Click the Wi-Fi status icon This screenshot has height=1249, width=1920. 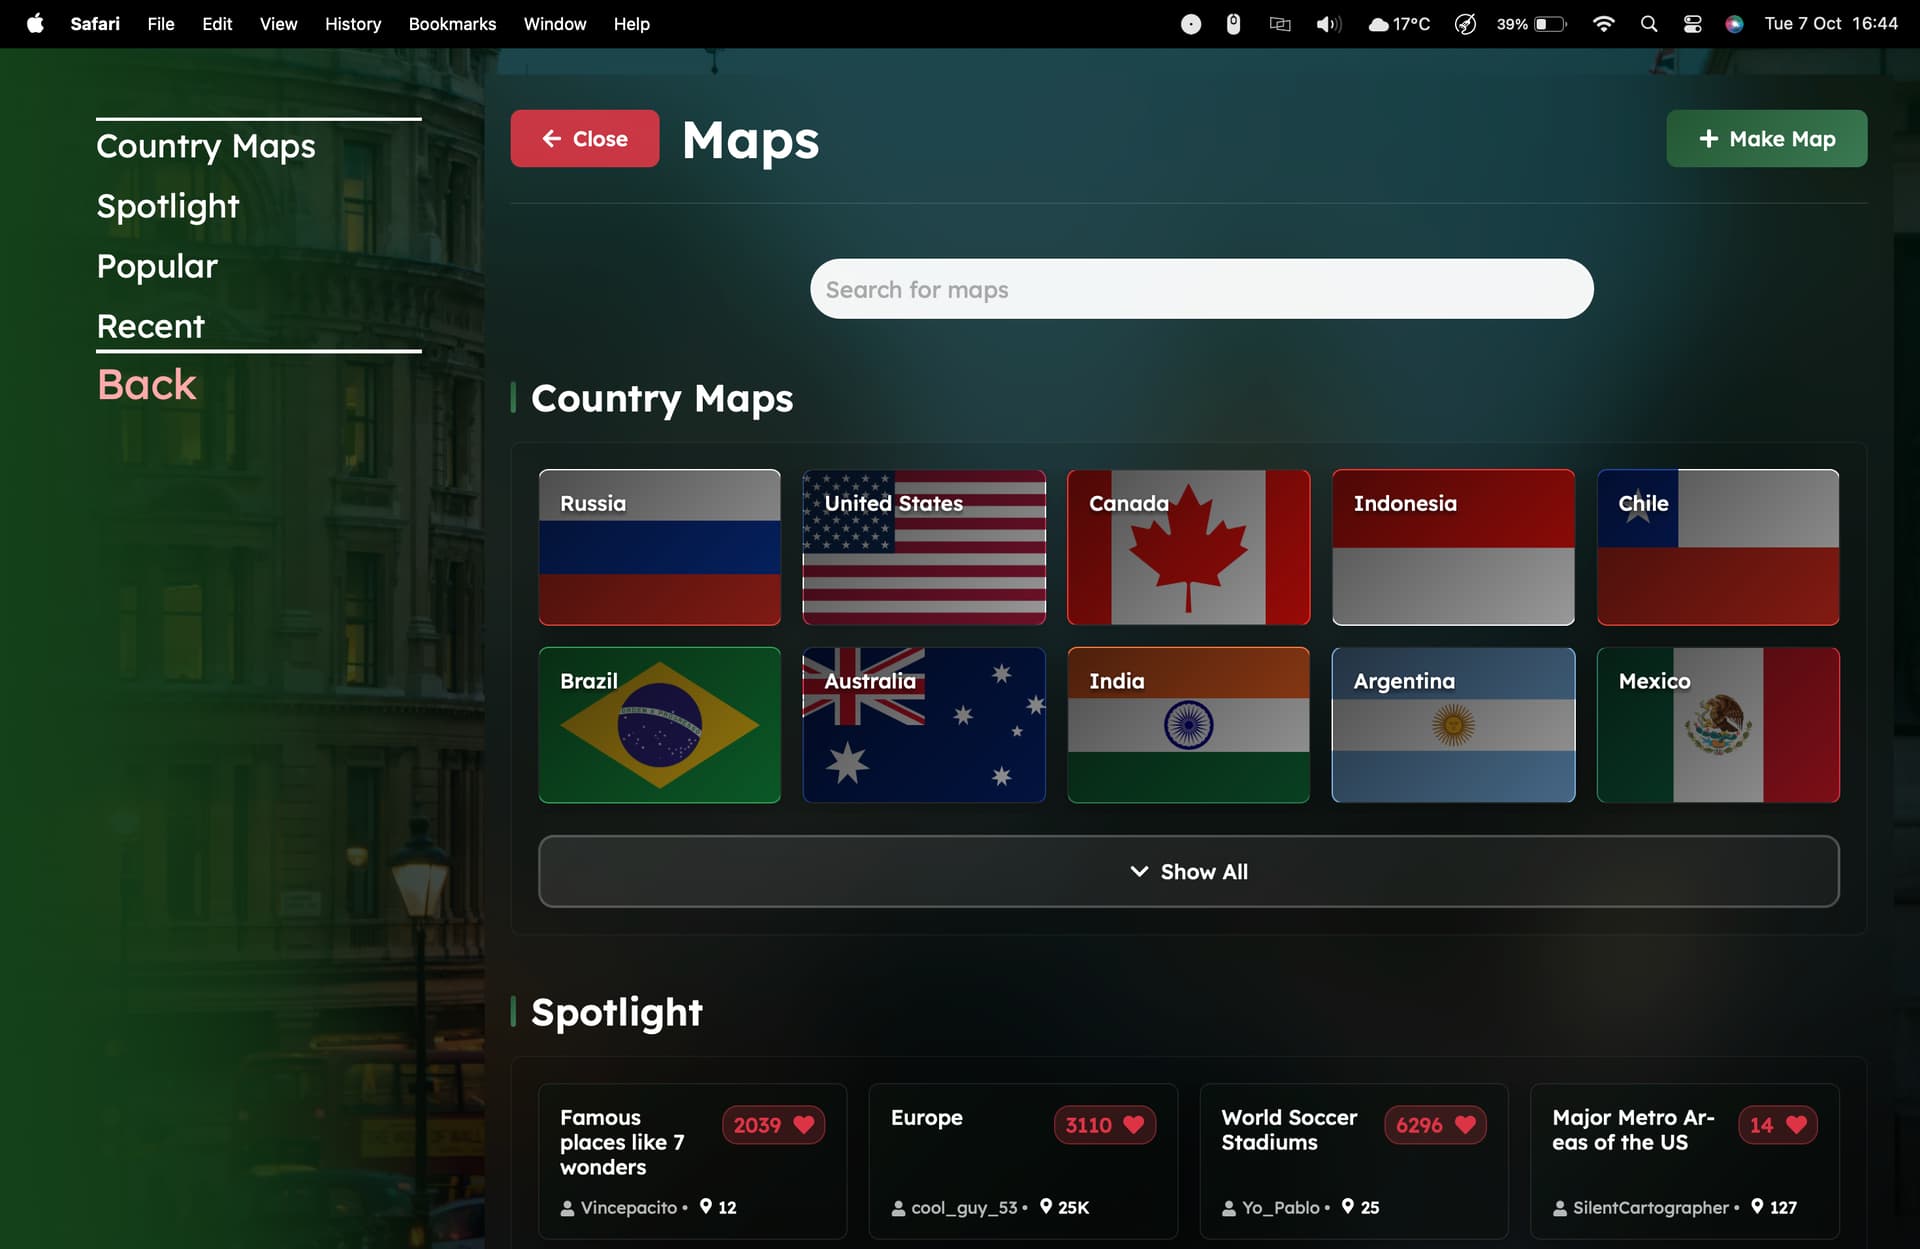pyautogui.click(x=1603, y=24)
